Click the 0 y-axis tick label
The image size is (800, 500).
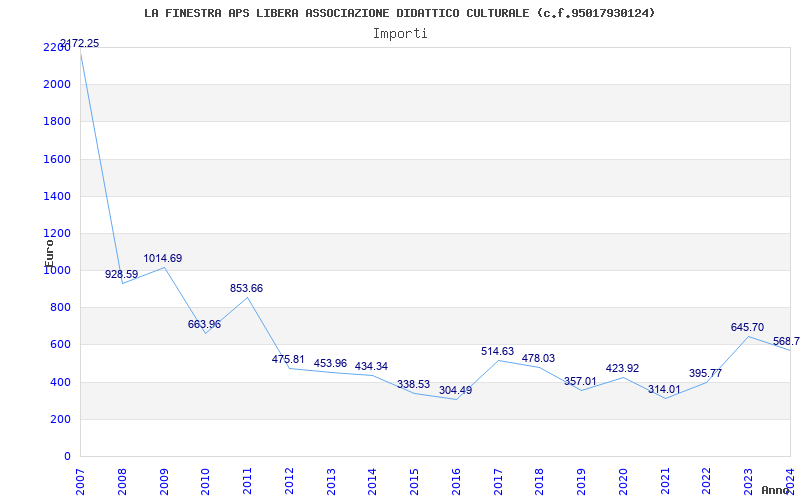click(x=67, y=457)
